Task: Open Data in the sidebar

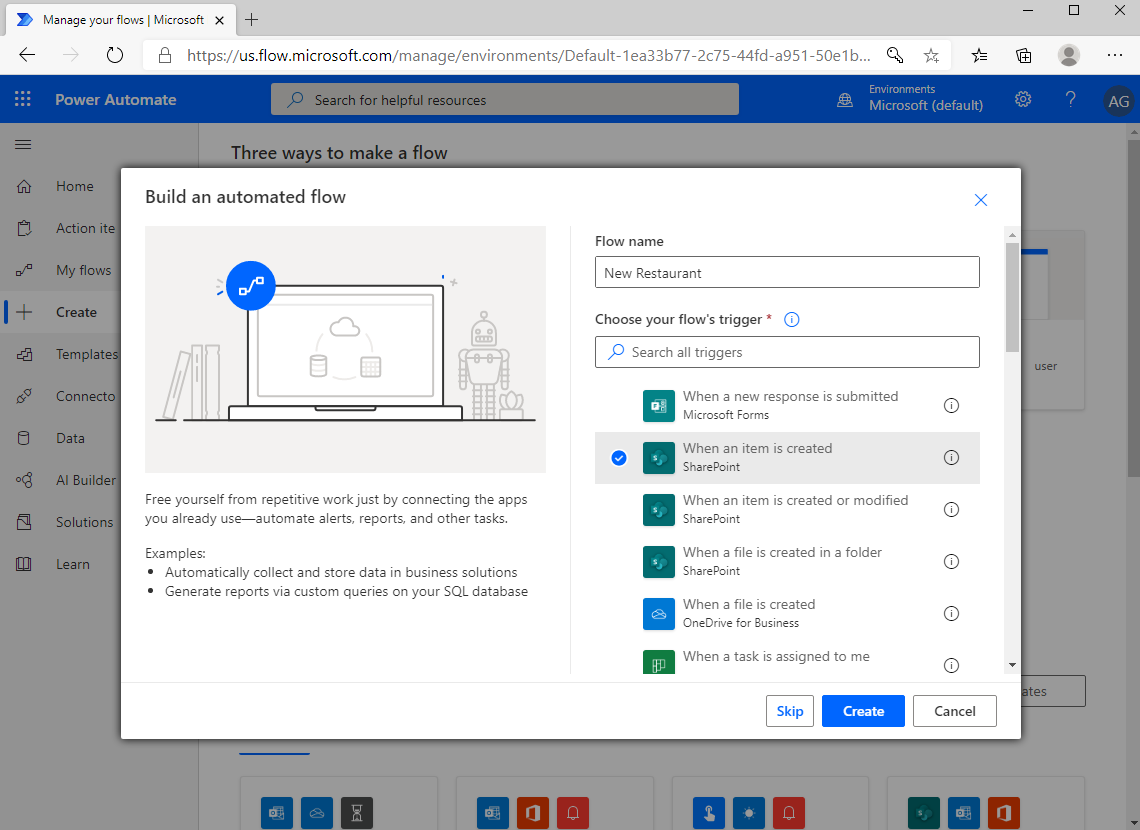Action: tap(70, 438)
